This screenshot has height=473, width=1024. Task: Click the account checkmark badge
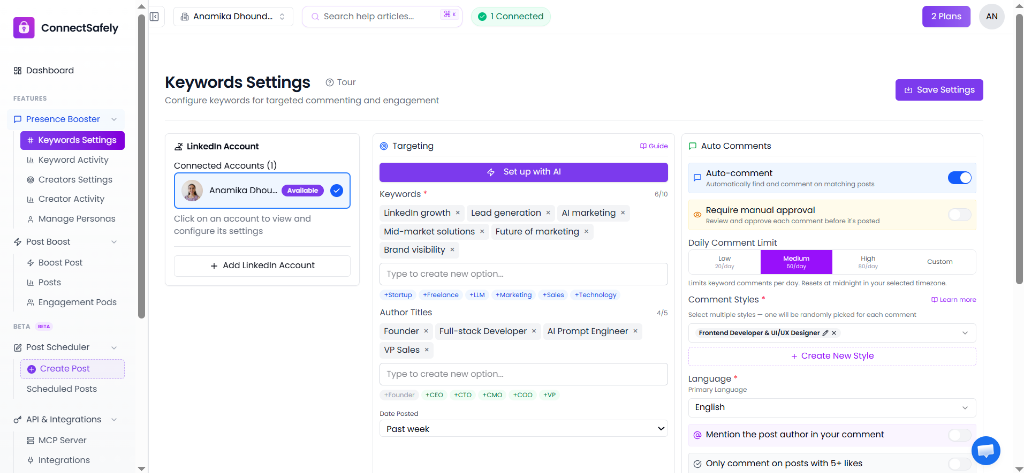click(336, 191)
